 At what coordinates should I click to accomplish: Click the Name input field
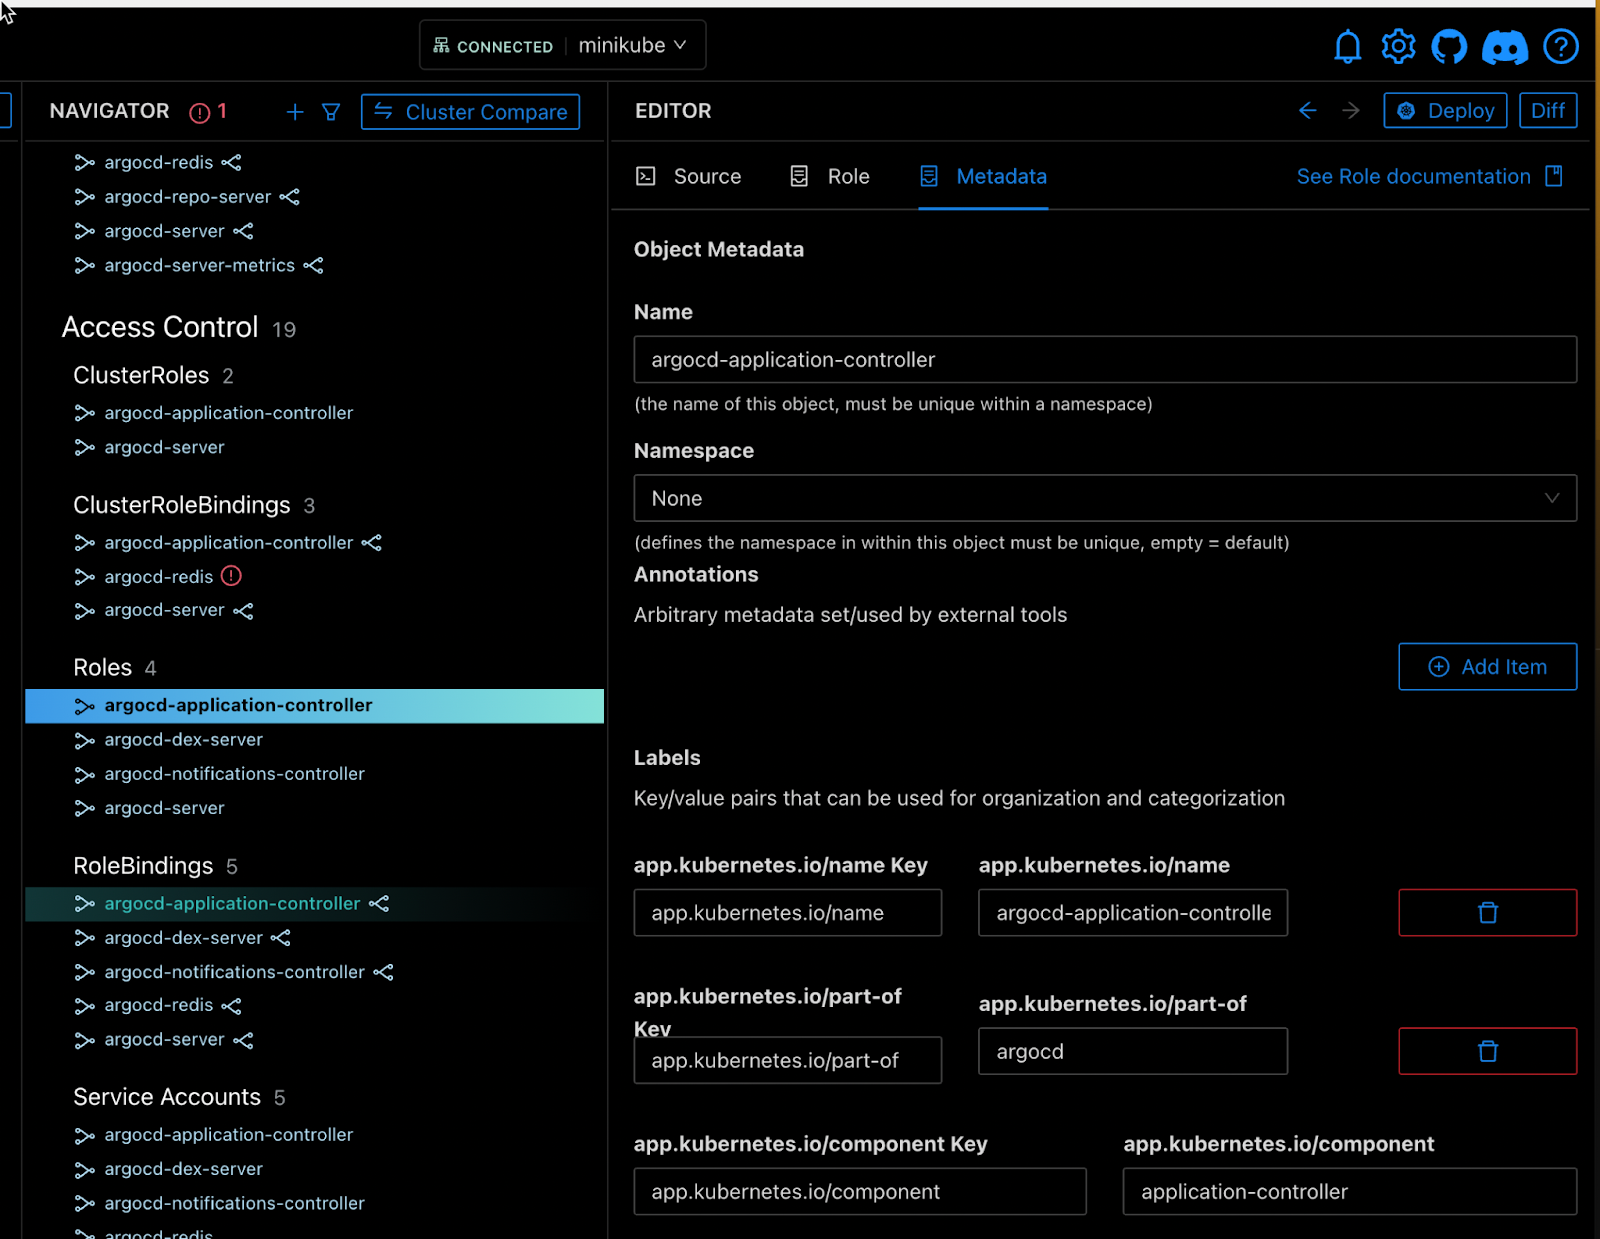tap(1105, 359)
